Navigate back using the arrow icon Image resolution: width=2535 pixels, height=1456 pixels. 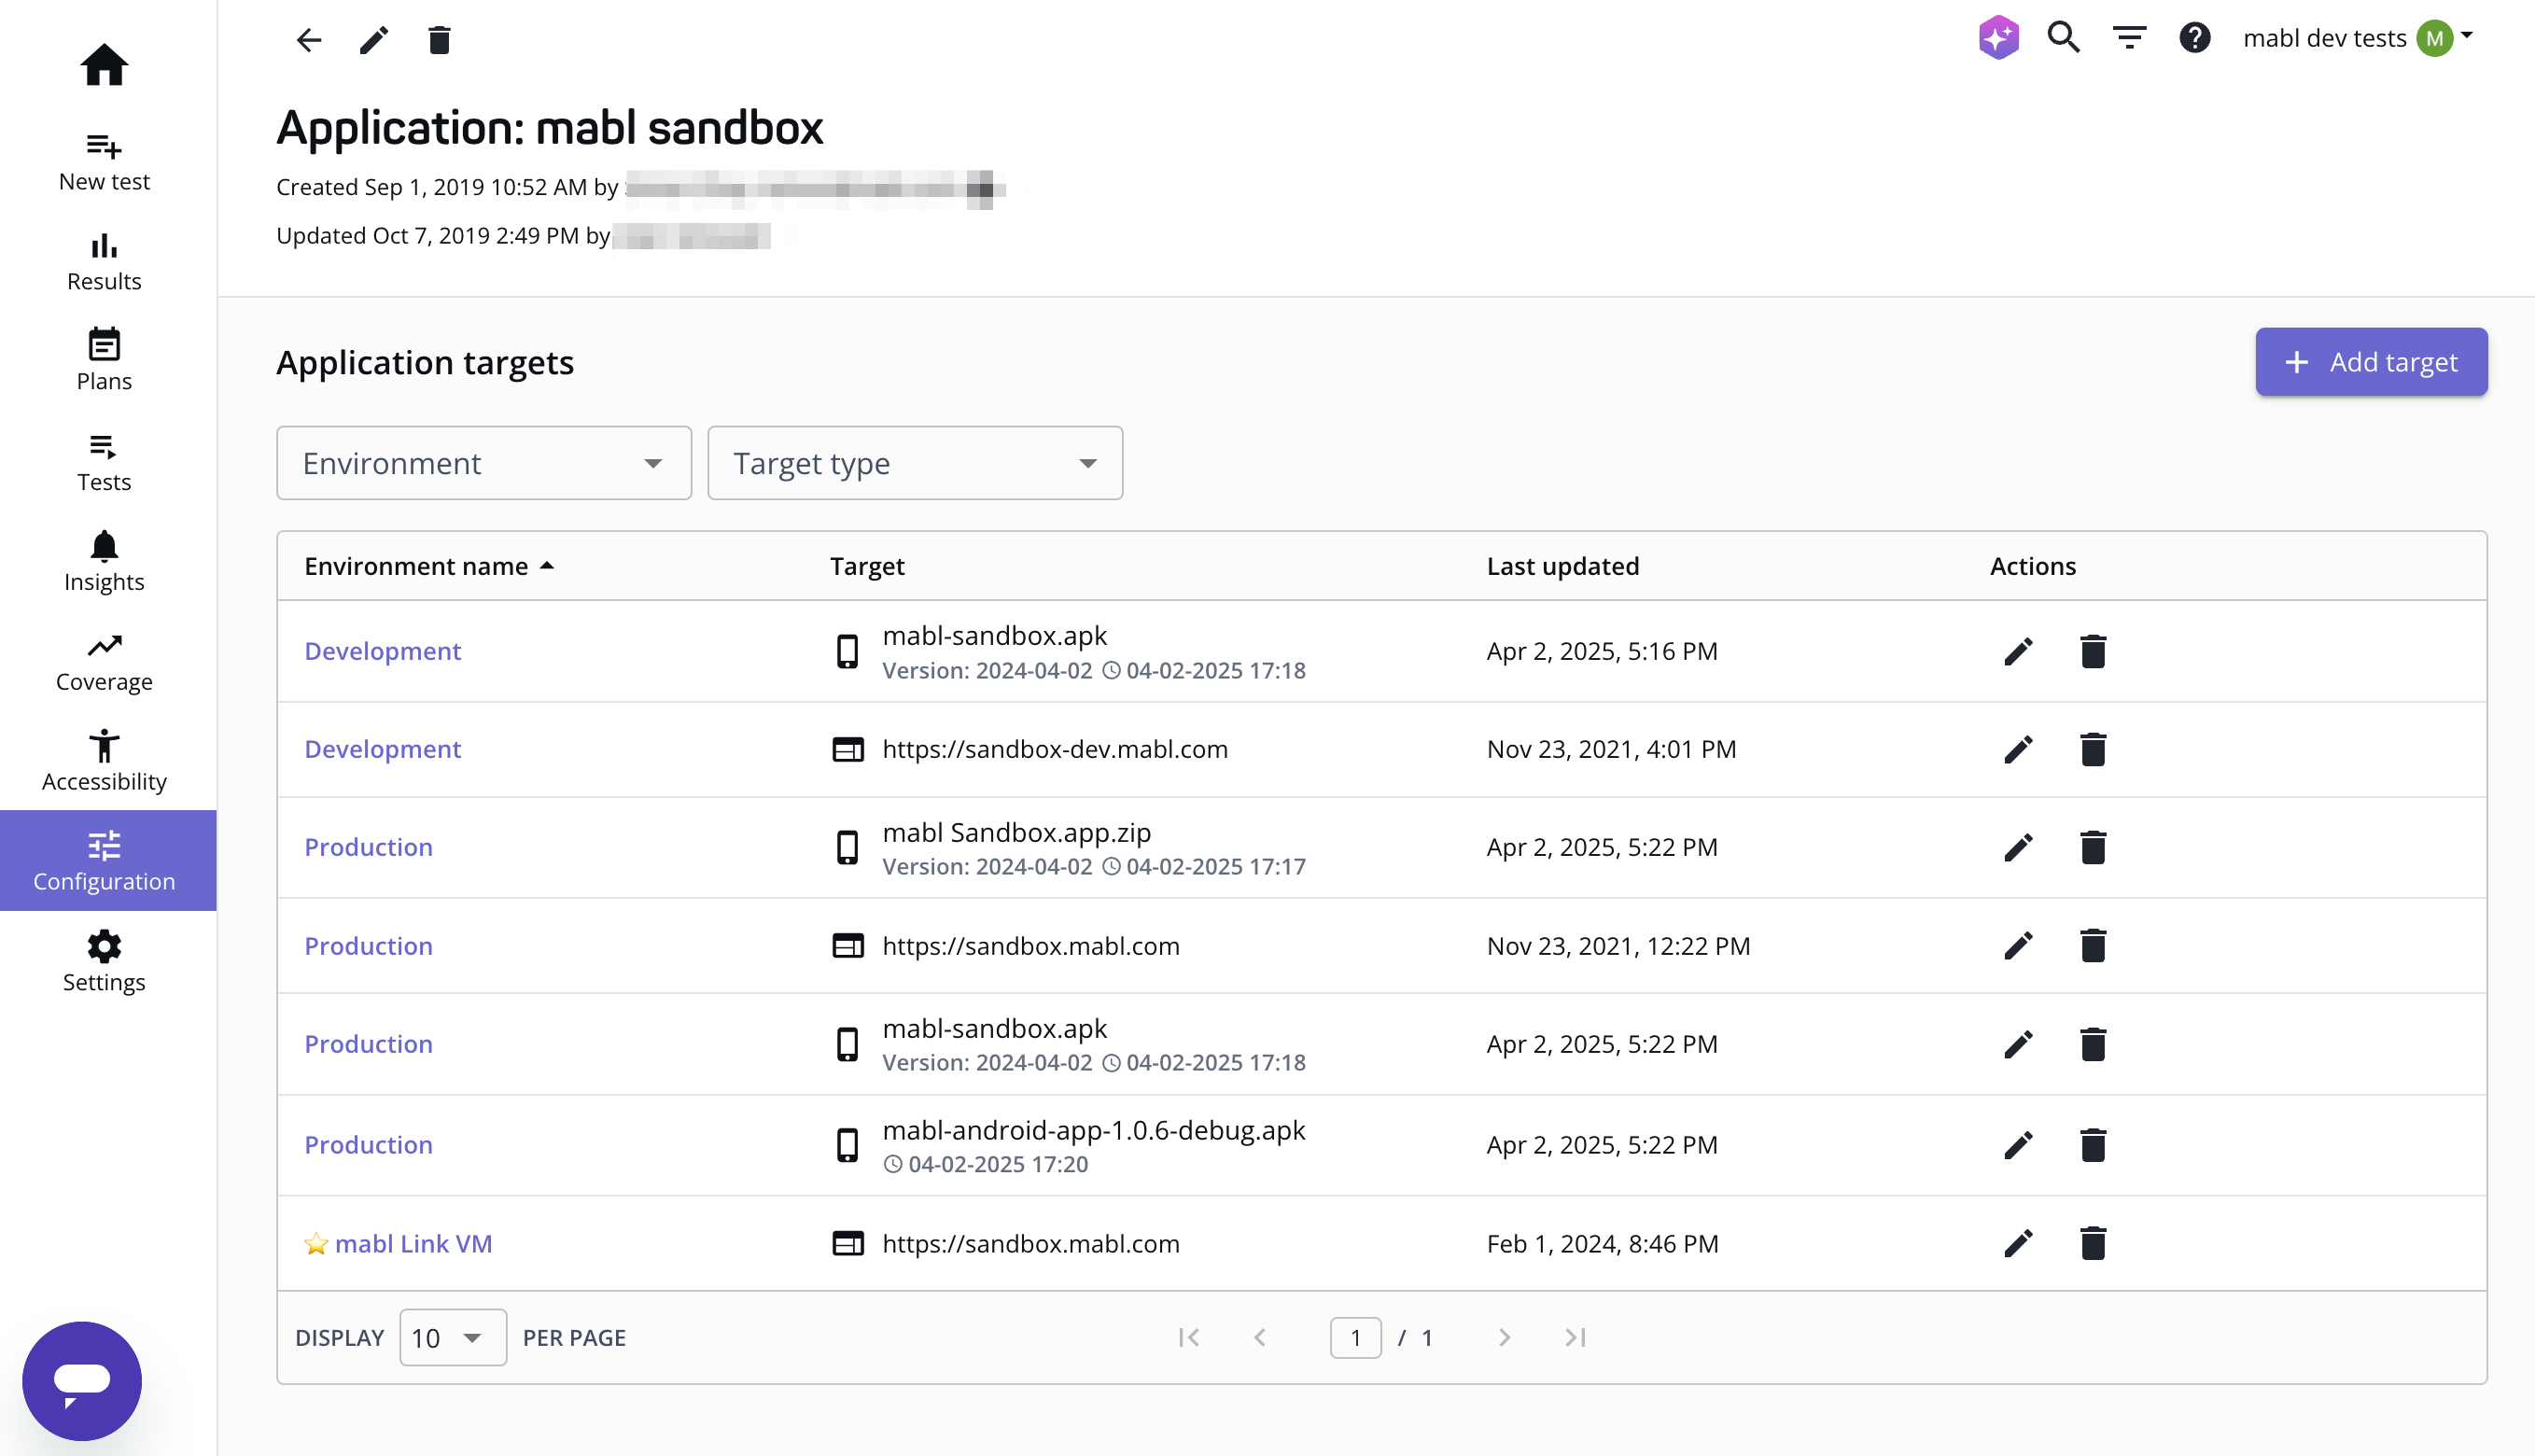308,40
